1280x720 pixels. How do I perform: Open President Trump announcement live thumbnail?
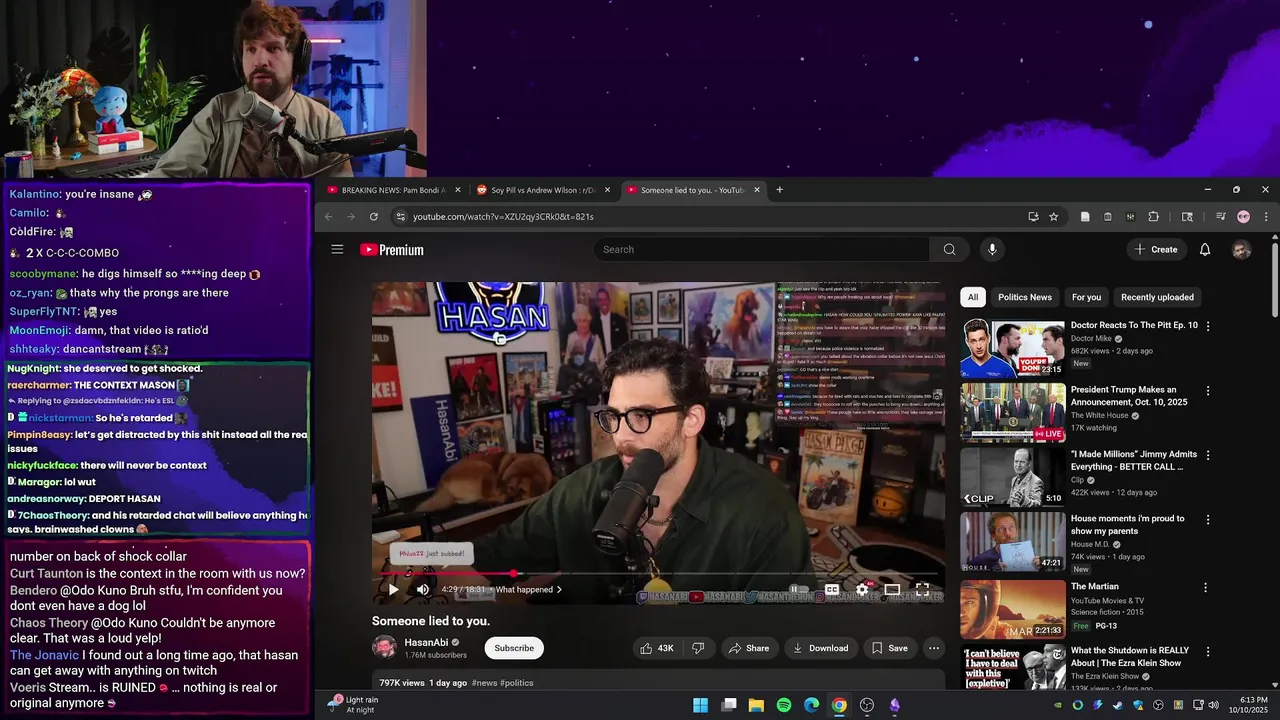point(1013,412)
